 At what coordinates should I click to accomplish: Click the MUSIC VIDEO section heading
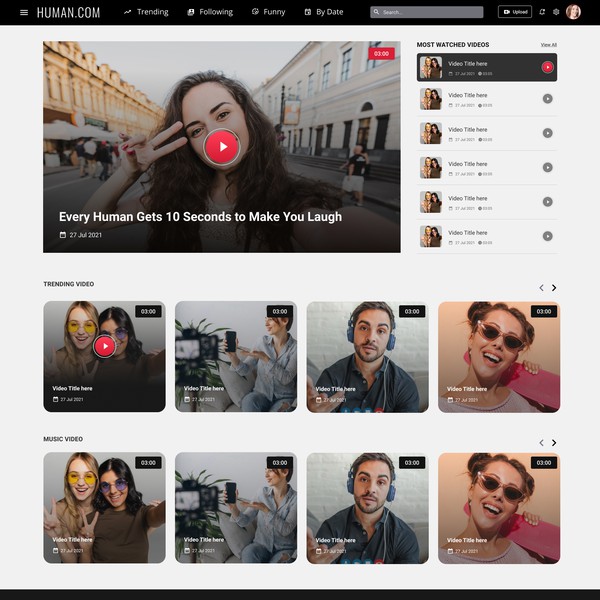point(63,439)
